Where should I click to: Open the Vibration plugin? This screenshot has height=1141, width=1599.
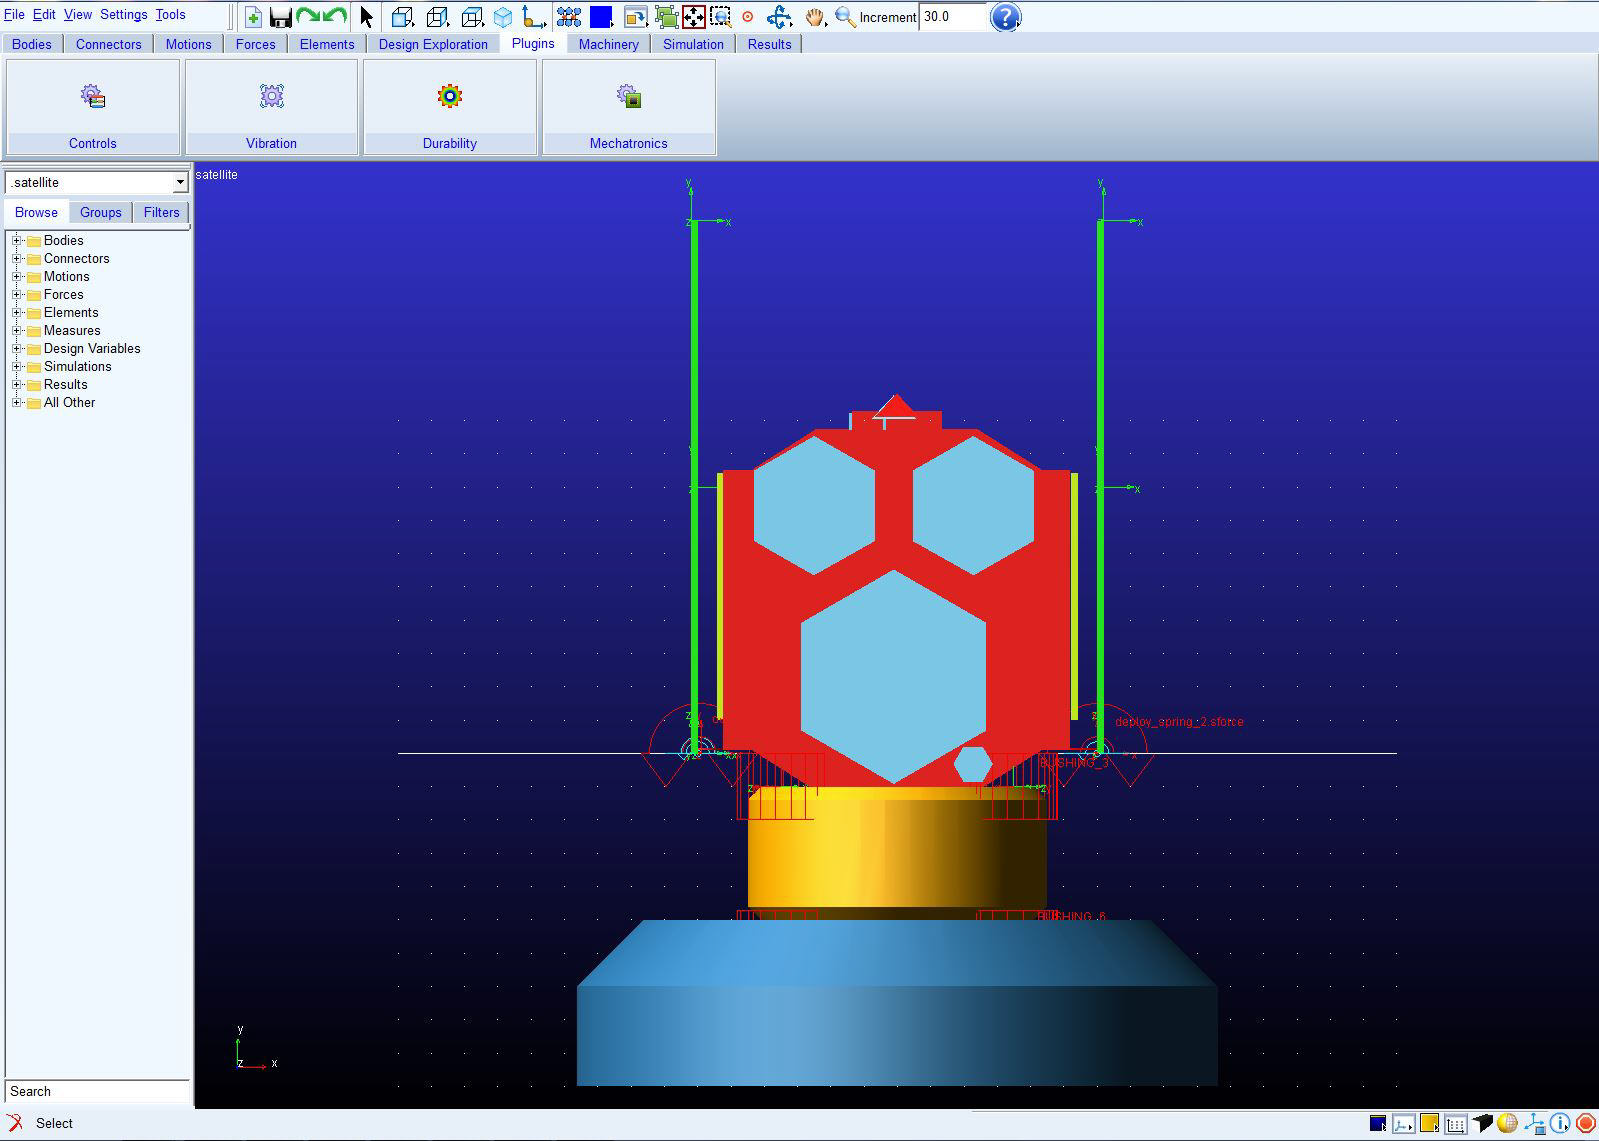click(271, 107)
